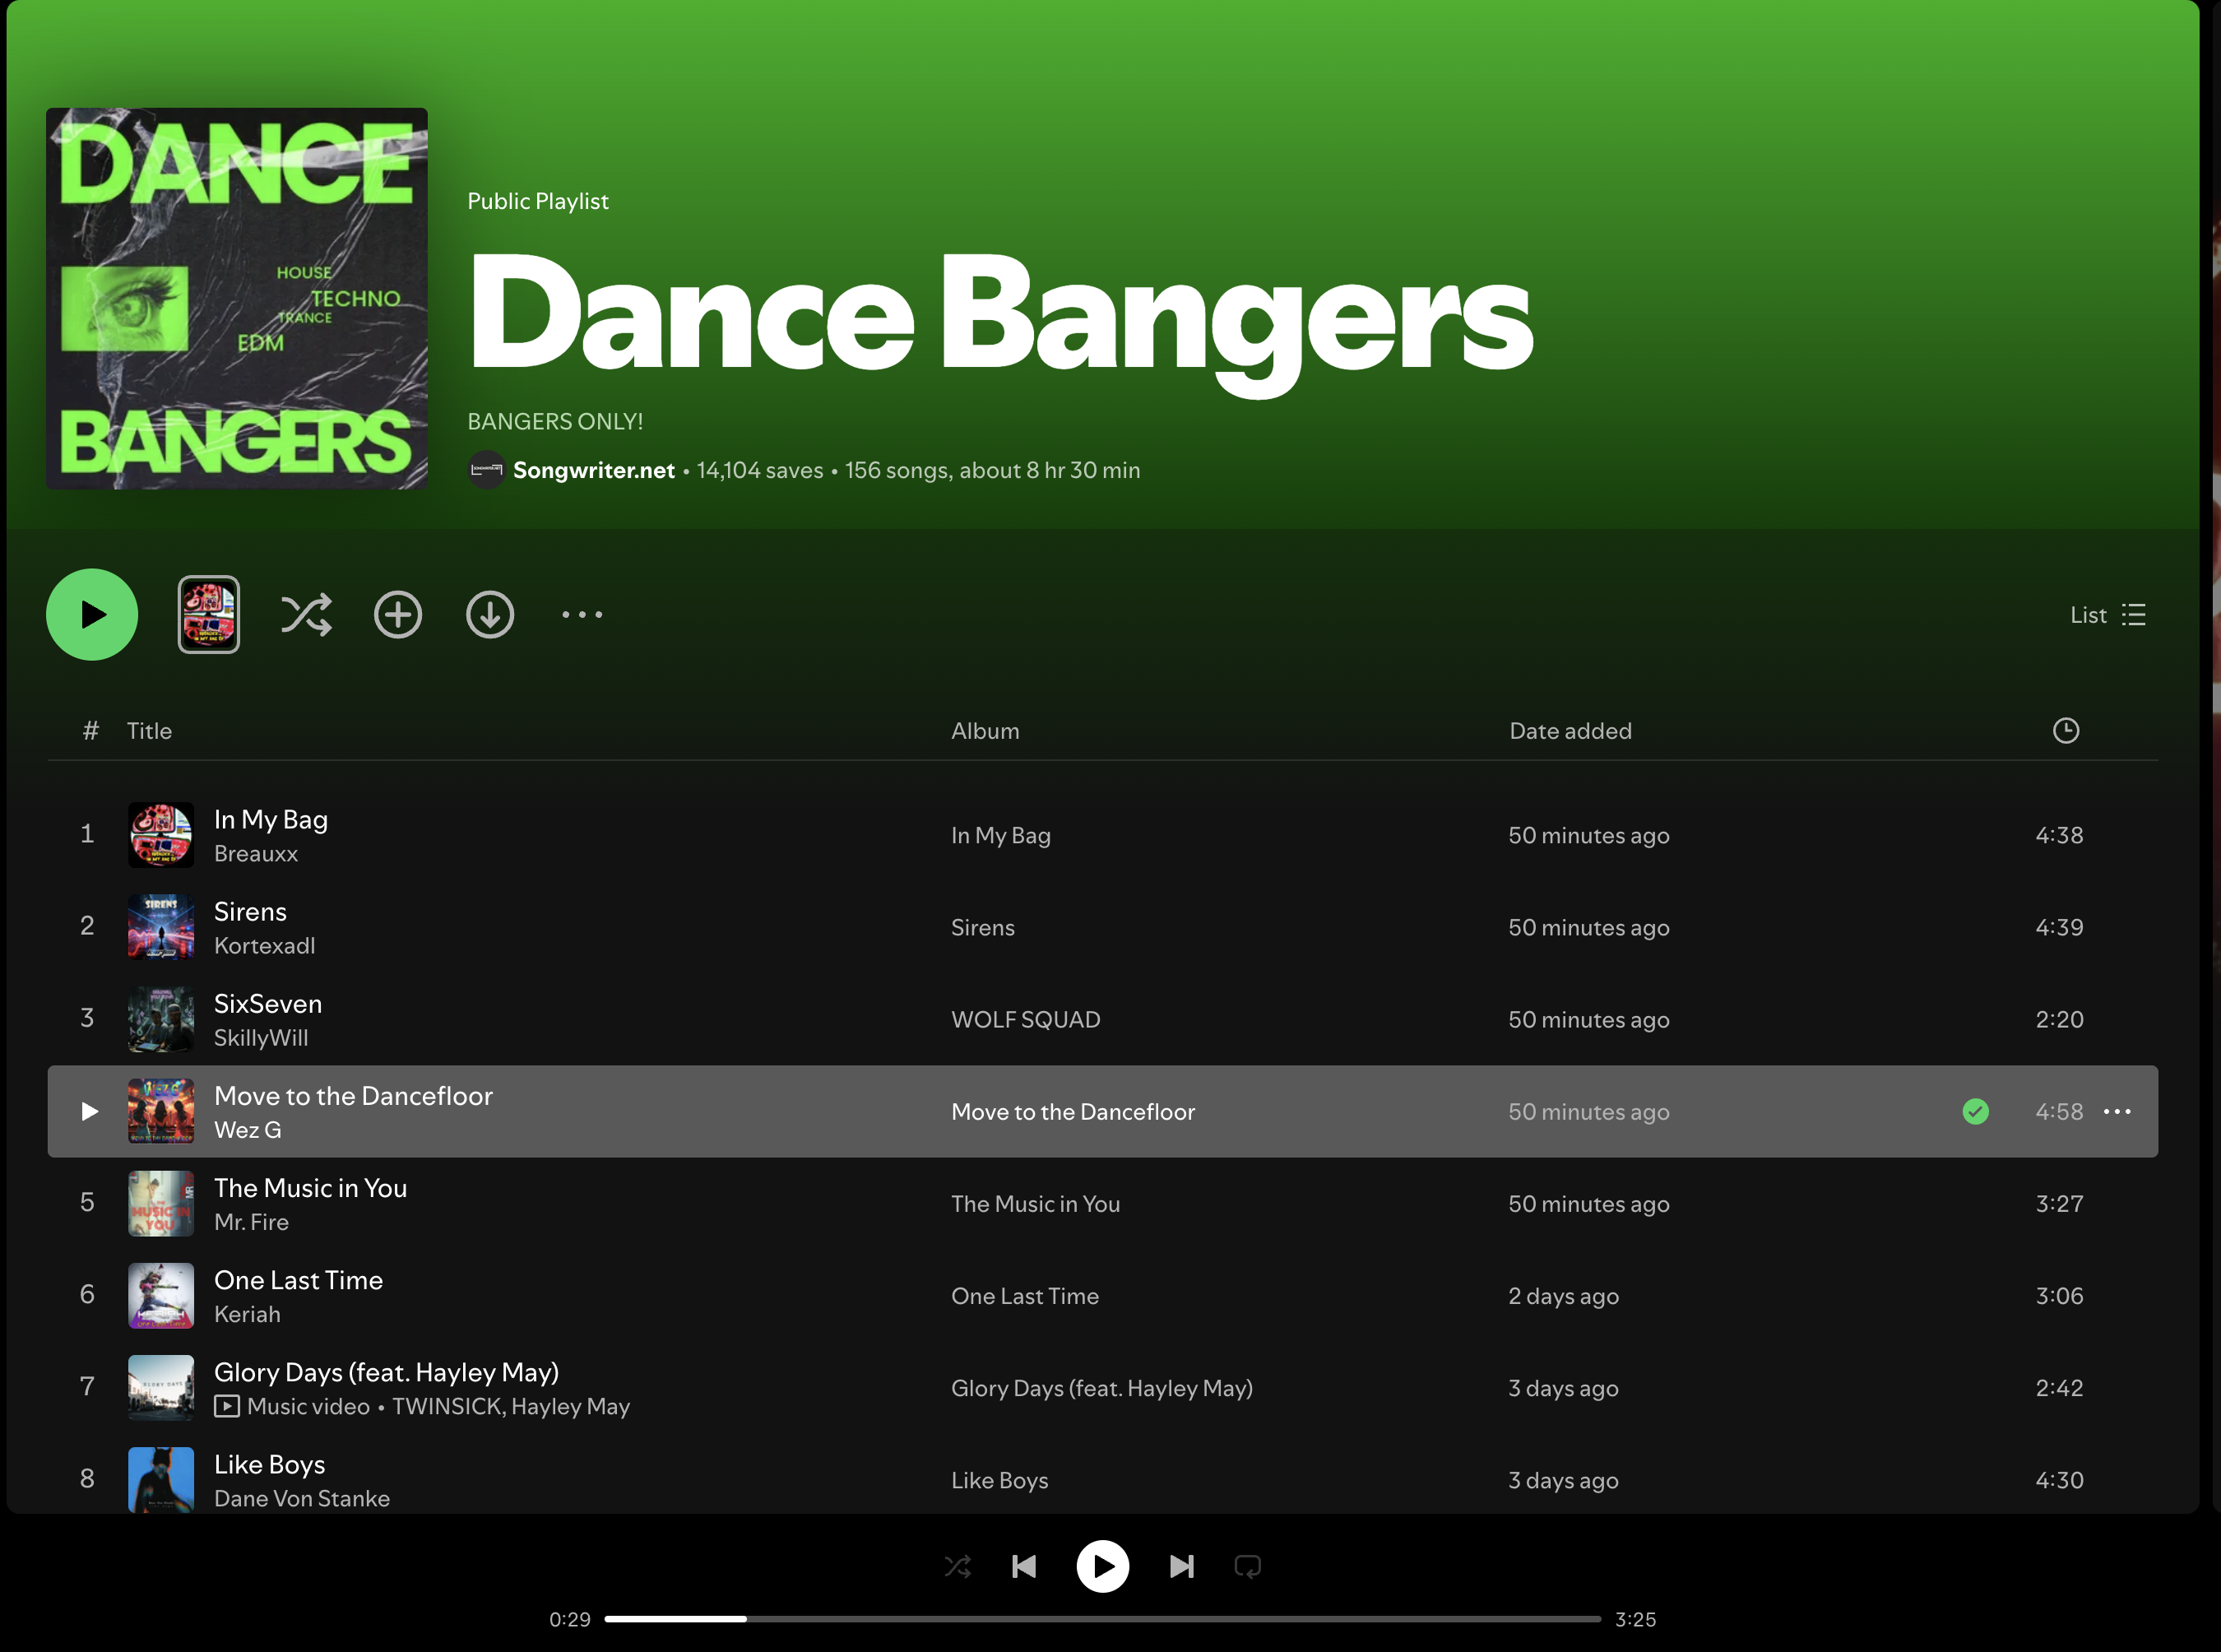The width and height of the screenshot is (2221, 1652).
Task: Toggle playlist shuffle icon next to cover preview
Action: 306,614
